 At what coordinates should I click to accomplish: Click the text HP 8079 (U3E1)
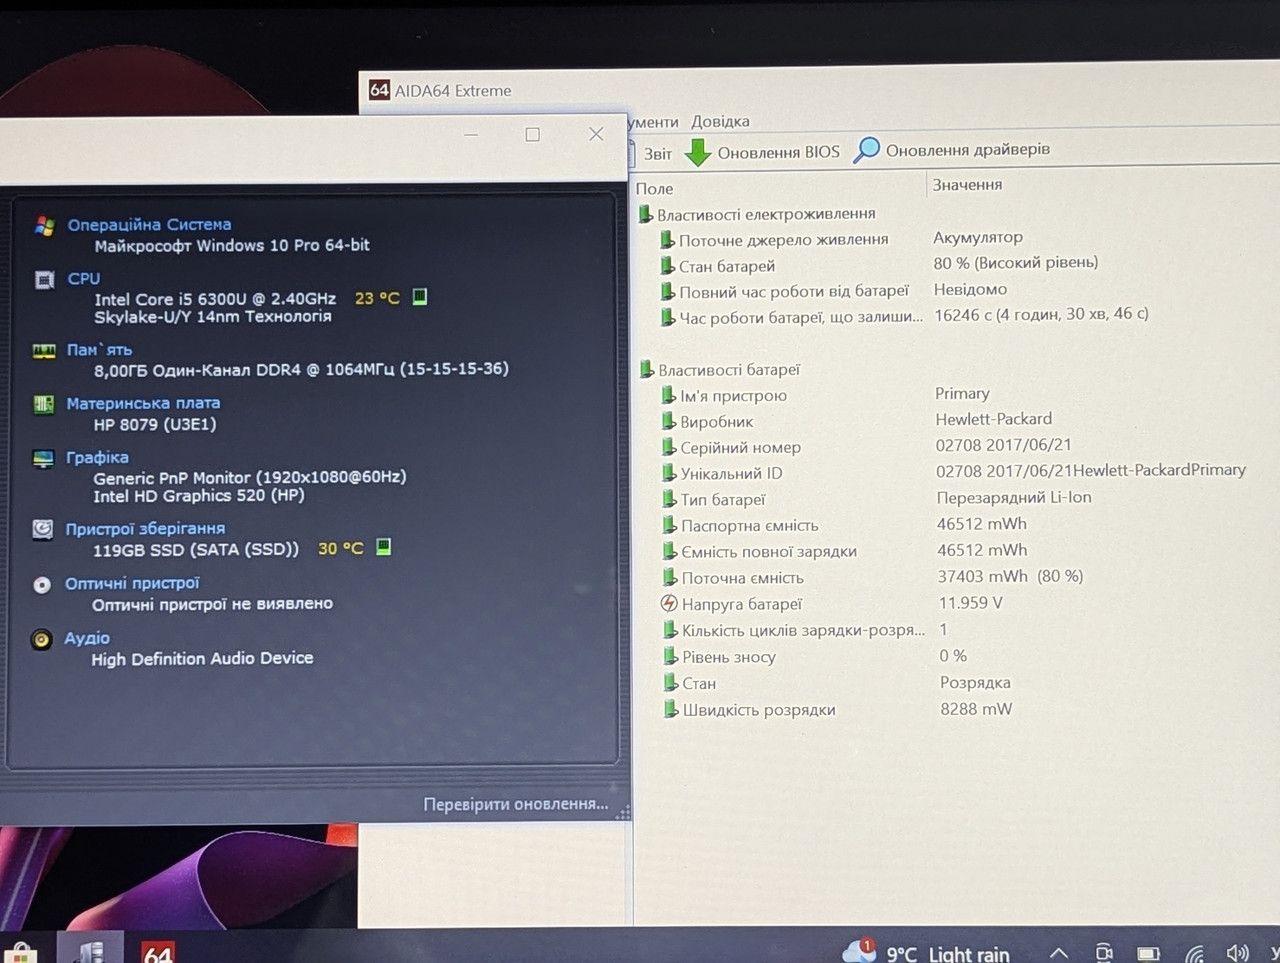tap(155, 424)
